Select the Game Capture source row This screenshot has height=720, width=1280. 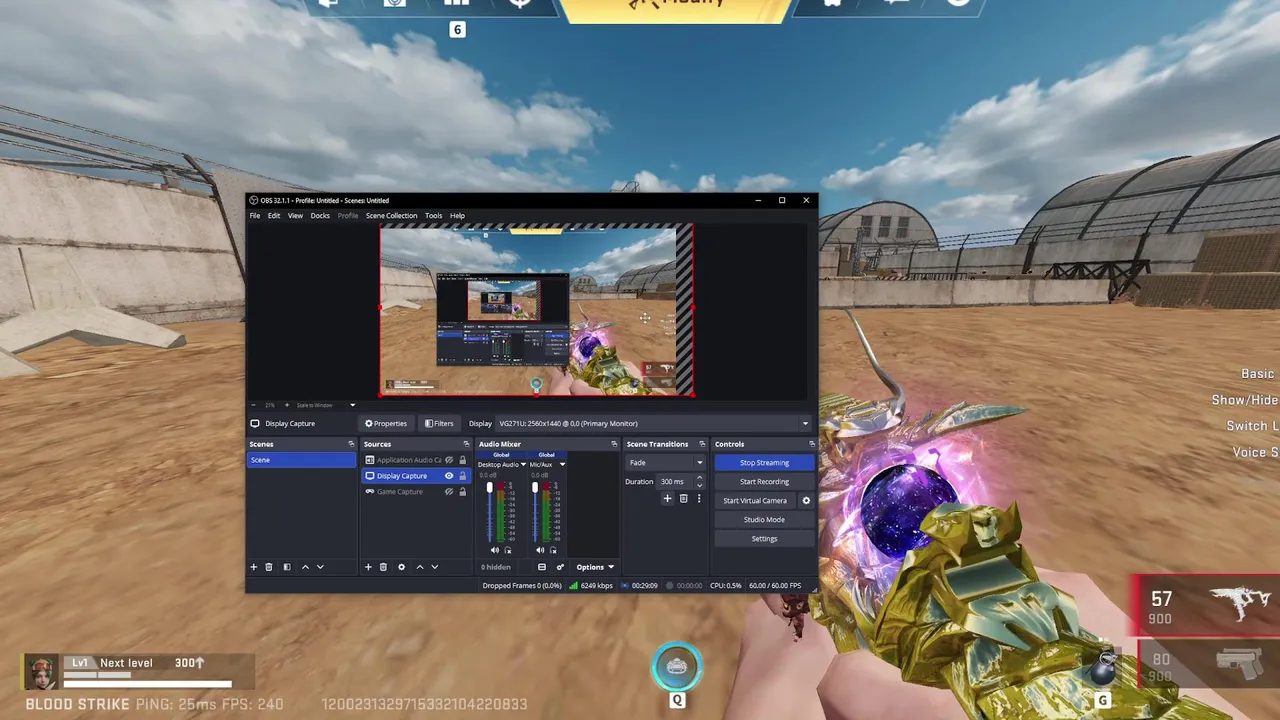tap(416, 492)
